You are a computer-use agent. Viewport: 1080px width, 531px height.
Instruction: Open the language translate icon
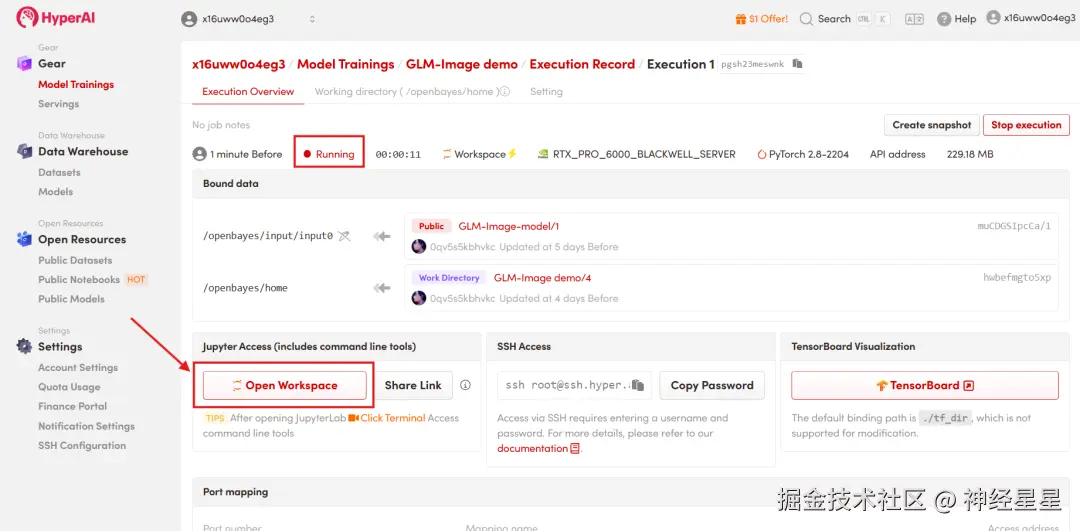(x=914, y=19)
